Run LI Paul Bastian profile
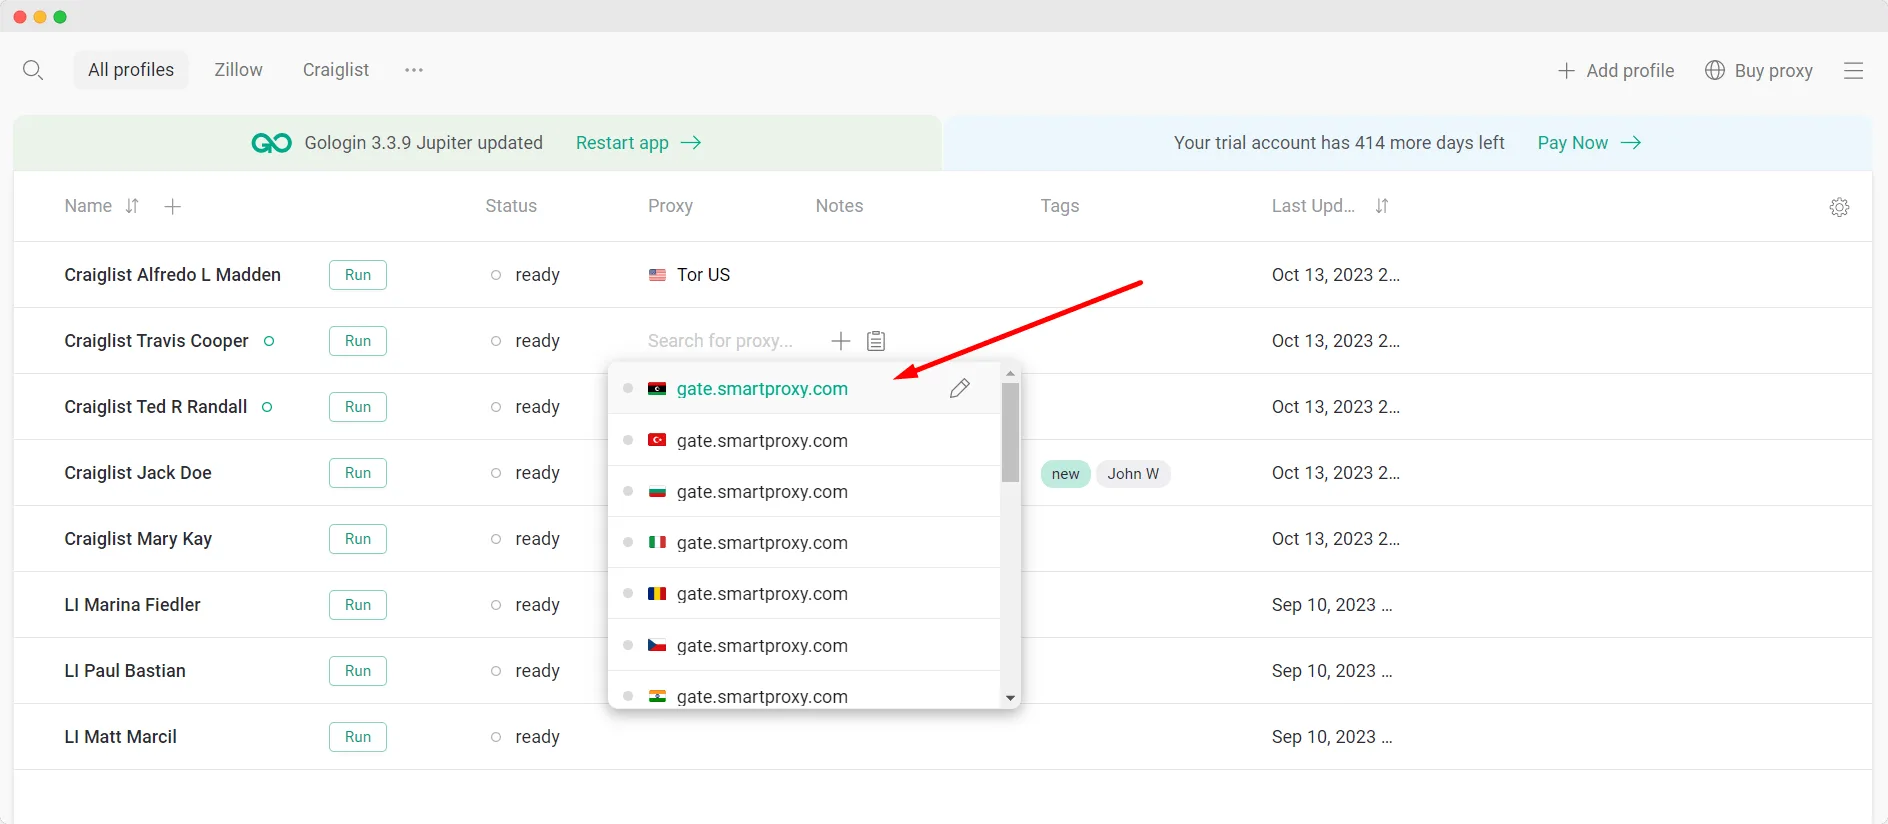The height and width of the screenshot is (824, 1888). (x=358, y=671)
